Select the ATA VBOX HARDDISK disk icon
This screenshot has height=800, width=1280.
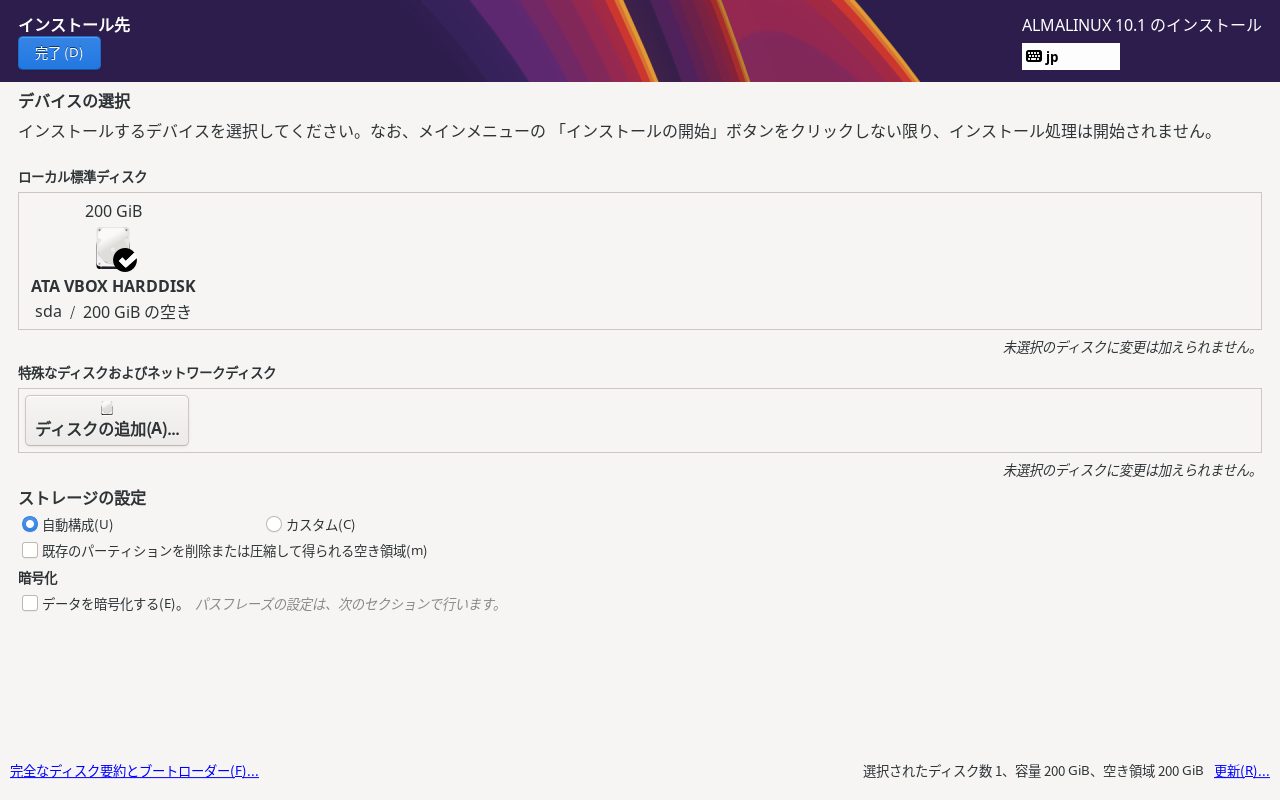(x=115, y=249)
